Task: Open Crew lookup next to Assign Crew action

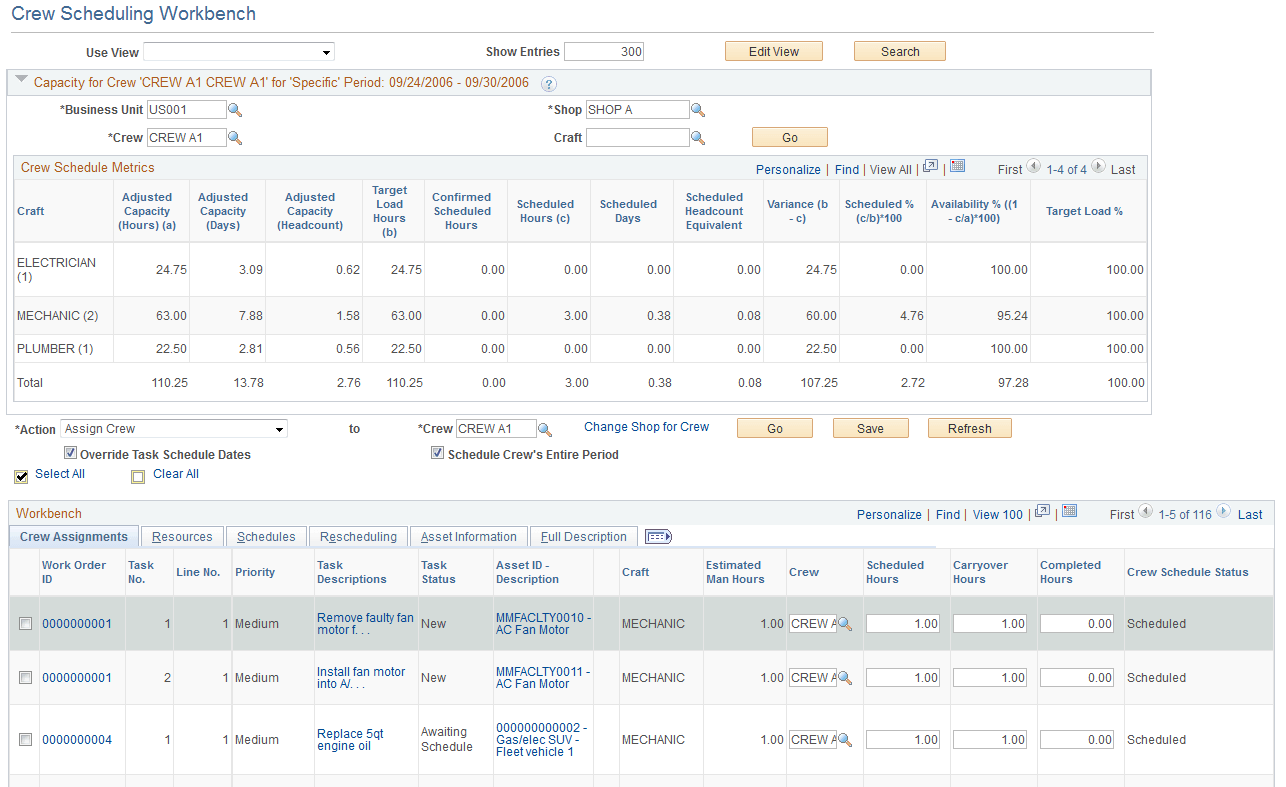Action: click(x=544, y=428)
